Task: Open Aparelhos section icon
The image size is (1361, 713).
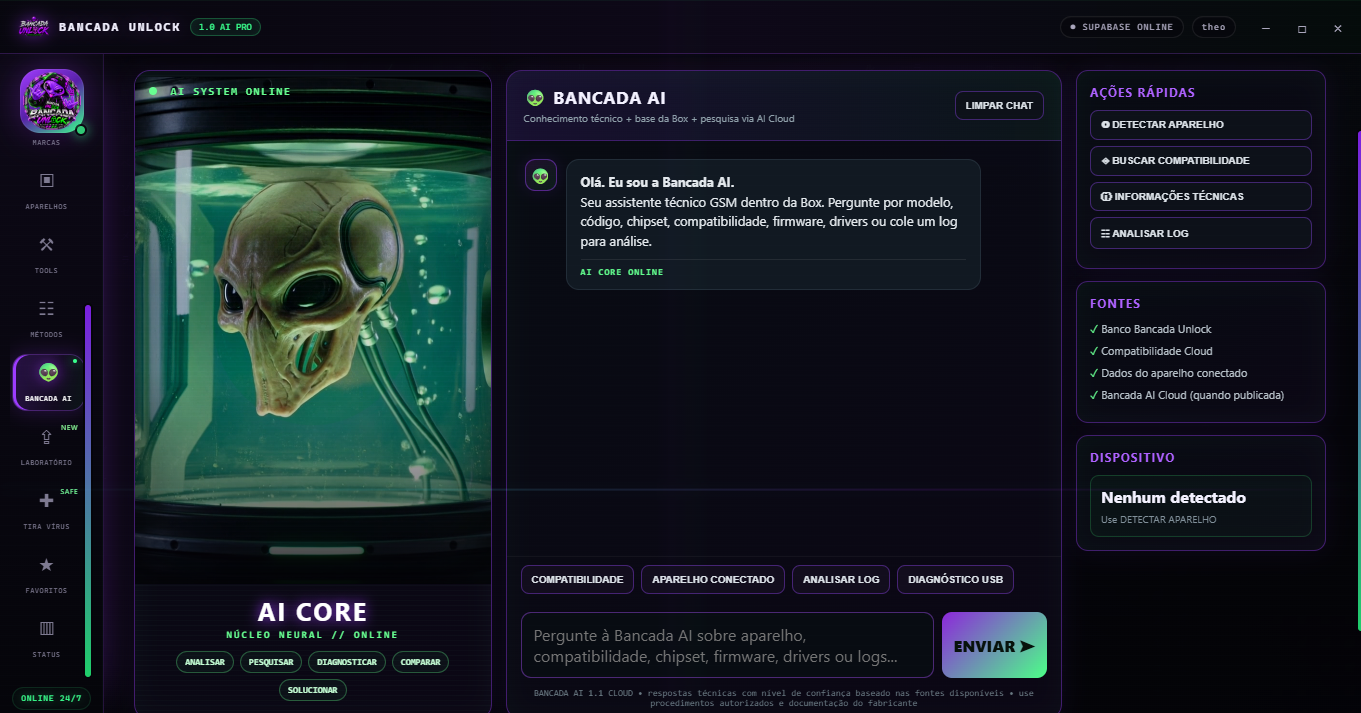Action: (46, 181)
